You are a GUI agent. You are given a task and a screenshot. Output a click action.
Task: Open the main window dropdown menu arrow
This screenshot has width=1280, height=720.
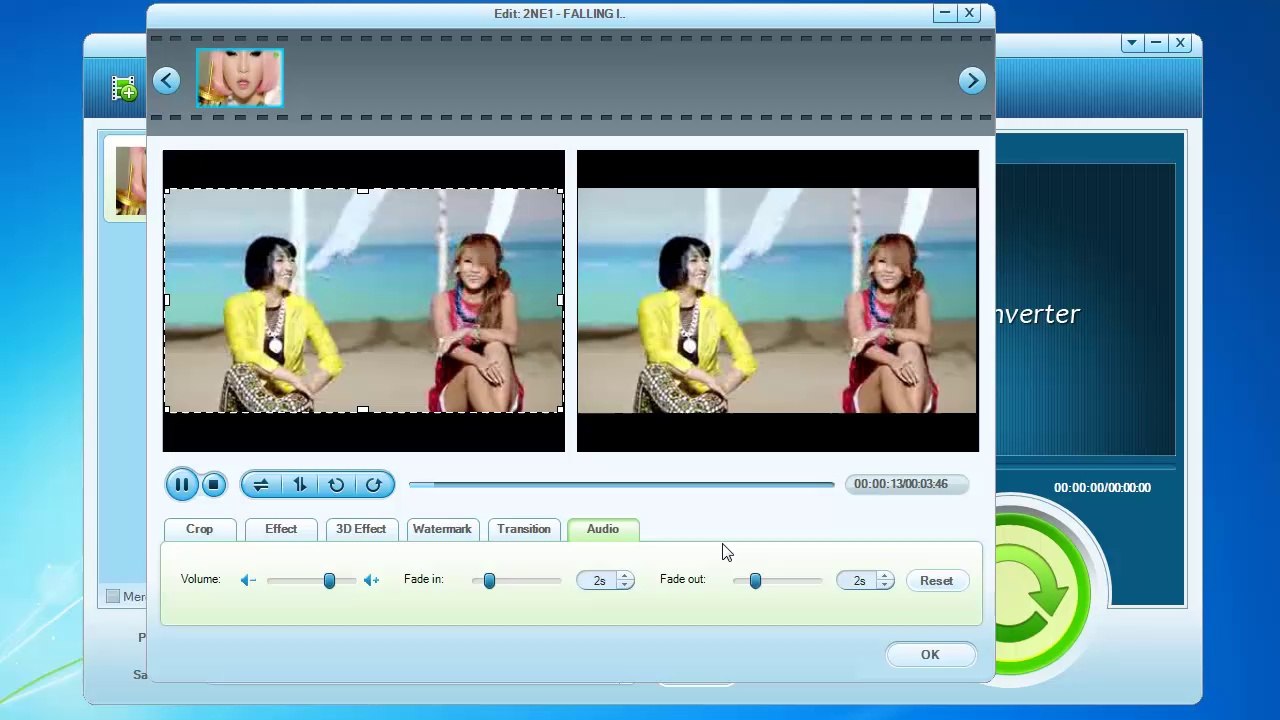coord(1131,43)
